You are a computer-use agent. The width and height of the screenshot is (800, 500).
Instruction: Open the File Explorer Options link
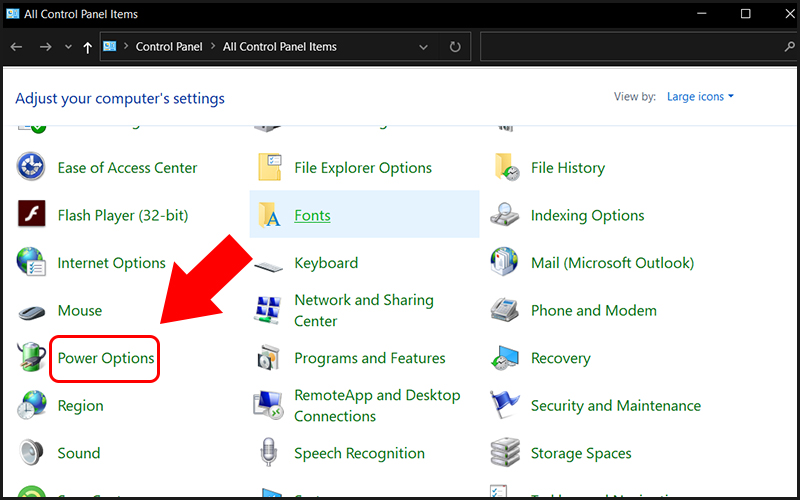[363, 168]
